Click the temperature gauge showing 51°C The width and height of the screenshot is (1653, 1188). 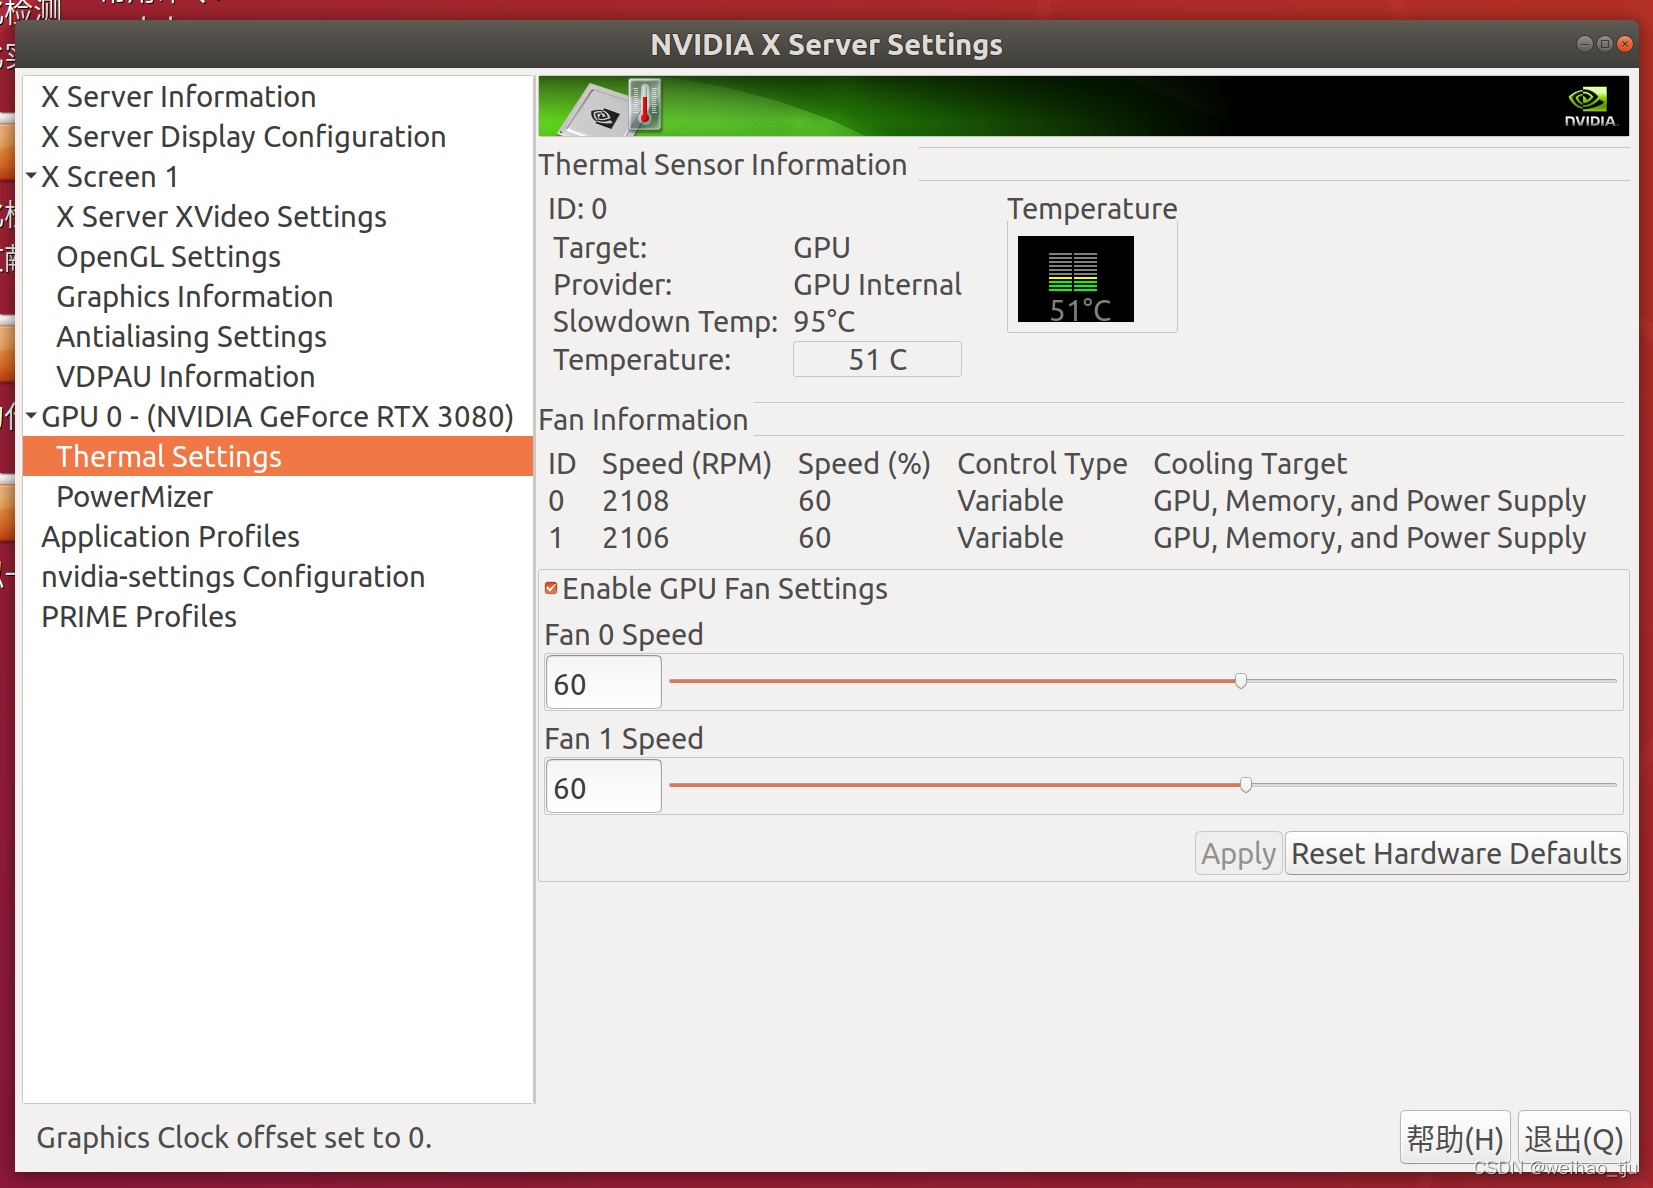(1076, 279)
